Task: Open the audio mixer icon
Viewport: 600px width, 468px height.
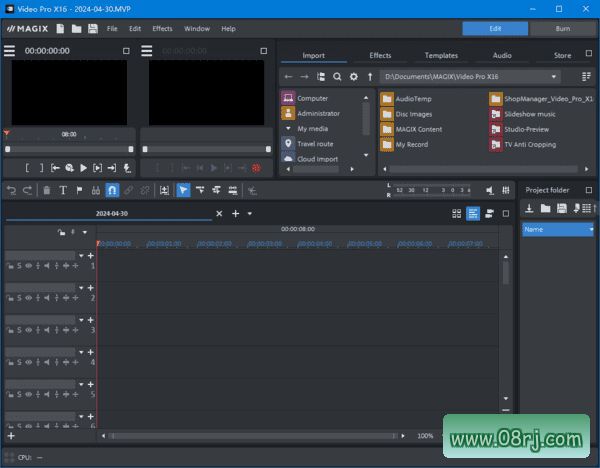Action: tap(506, 190)
